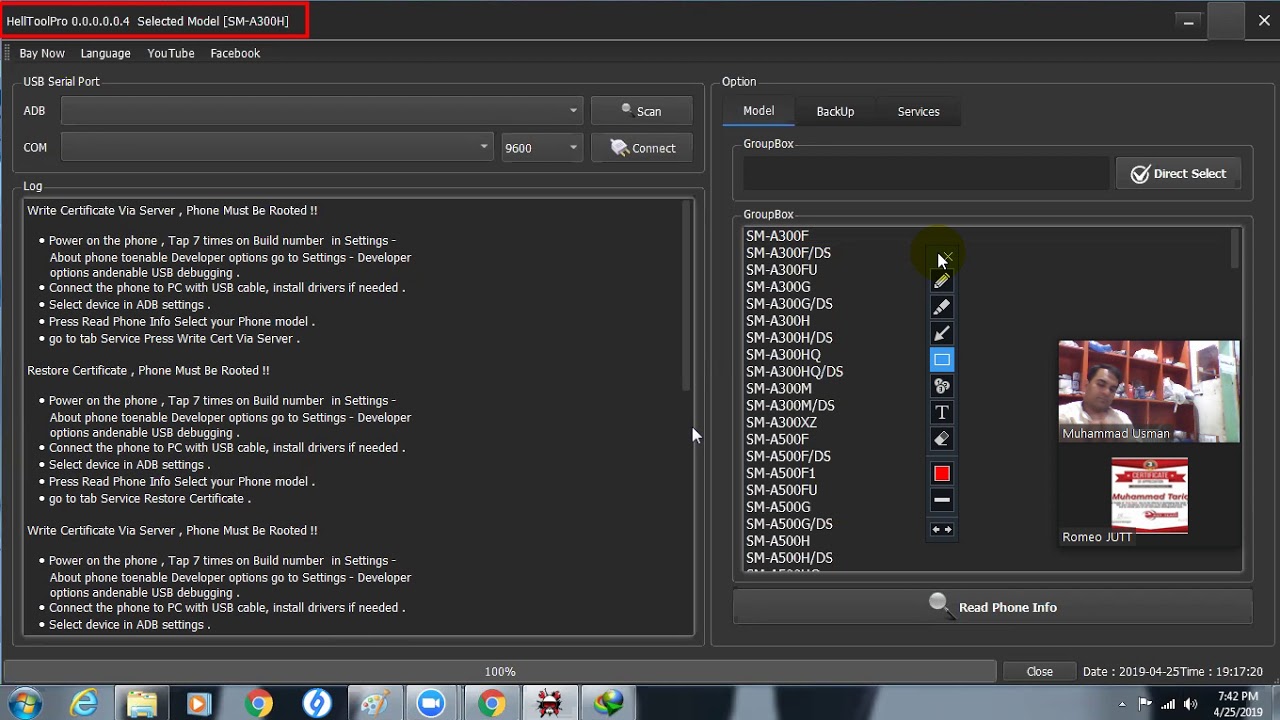
Task: Select the arrow annotation tool
Action: point(942,333)
